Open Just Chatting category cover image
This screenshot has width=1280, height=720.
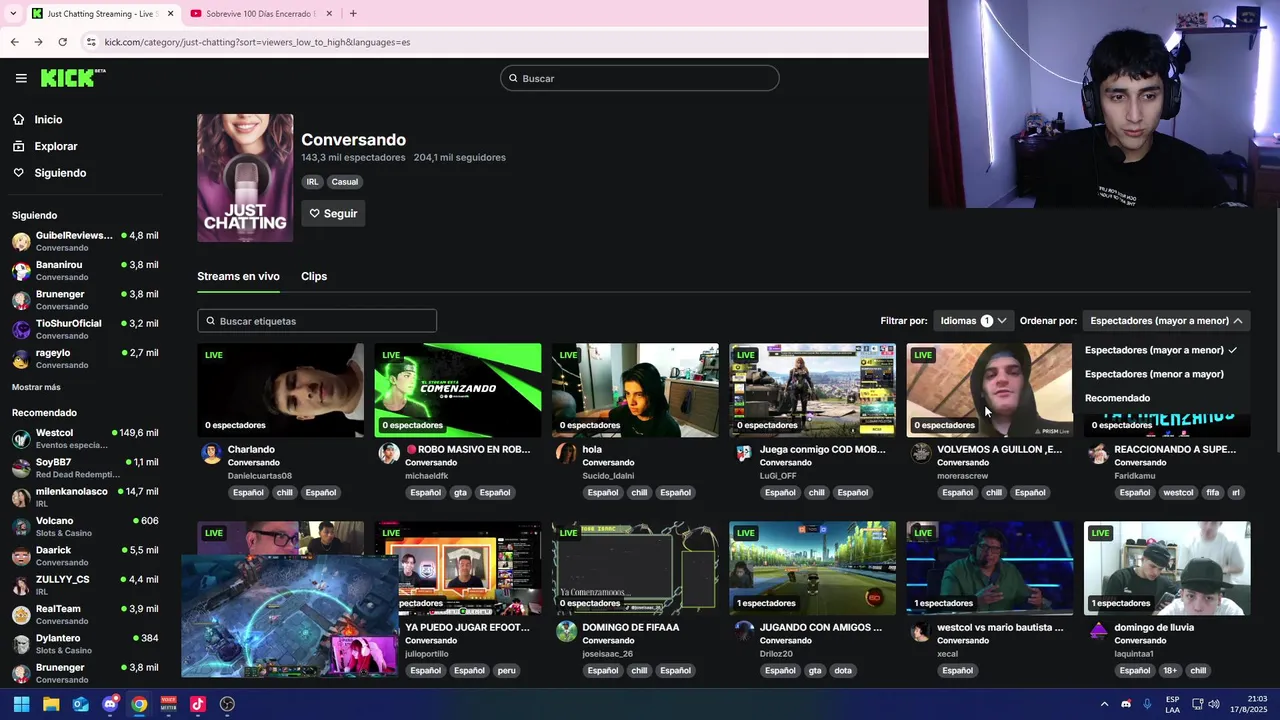point(245,178)
